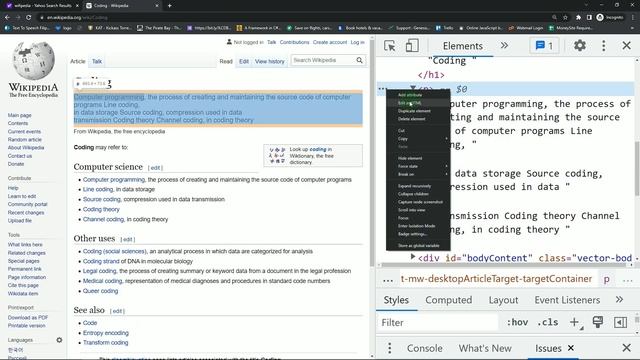This screenshot has width=640, height=360.
Task: Close the bottom drawer
Action: click(x=627, y=348)
